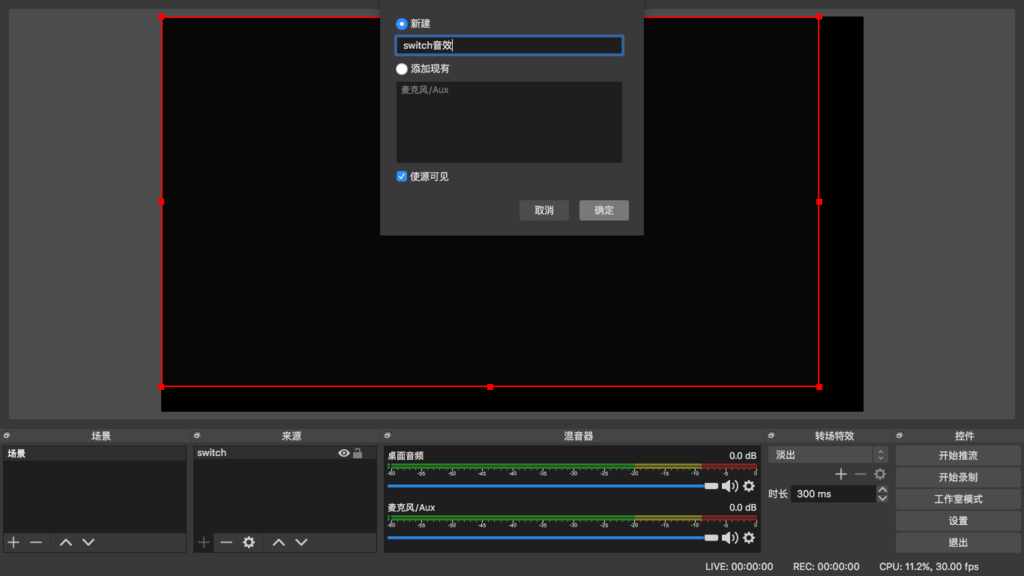The width and height of the screenshot is (1024, 576).
Task: Open the 淡出 transition dropdown
Action: pyautogui.click(x=820, y=454)
